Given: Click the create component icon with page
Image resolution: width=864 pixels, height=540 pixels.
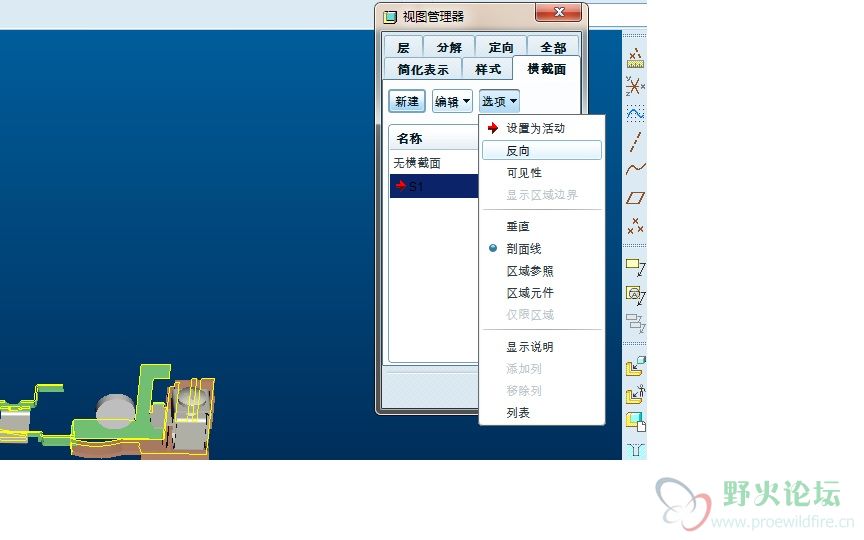Looking at the screenshot, I should pos(635,422).
